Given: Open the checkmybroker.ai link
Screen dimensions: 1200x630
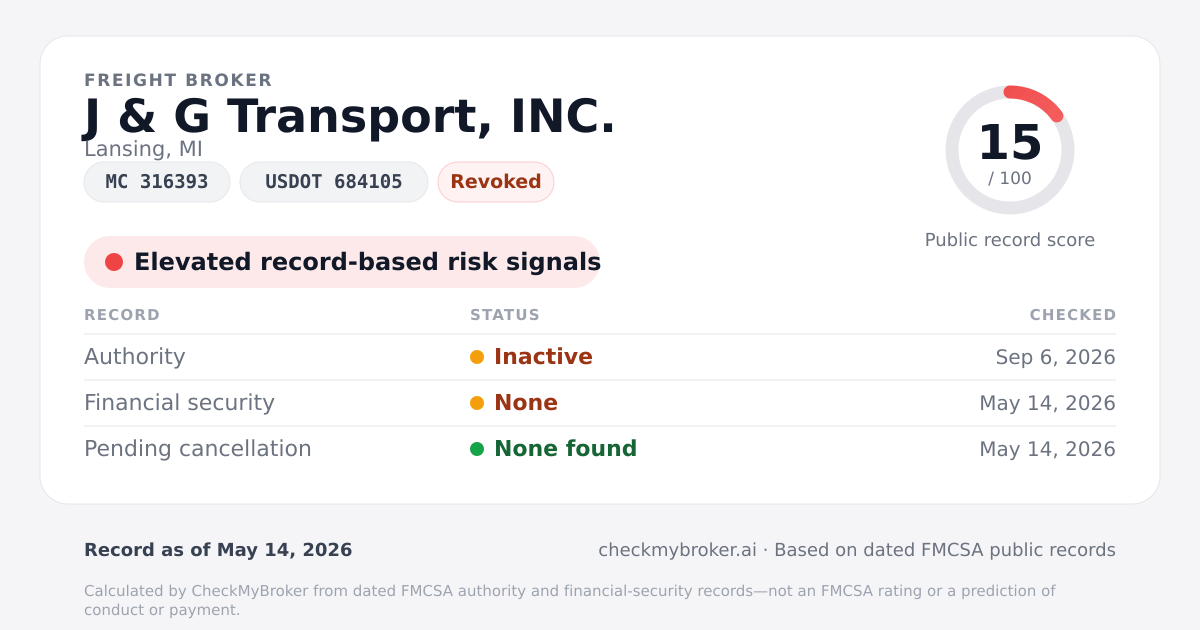Looking at the screenshot, I should [x=677, y=550].
